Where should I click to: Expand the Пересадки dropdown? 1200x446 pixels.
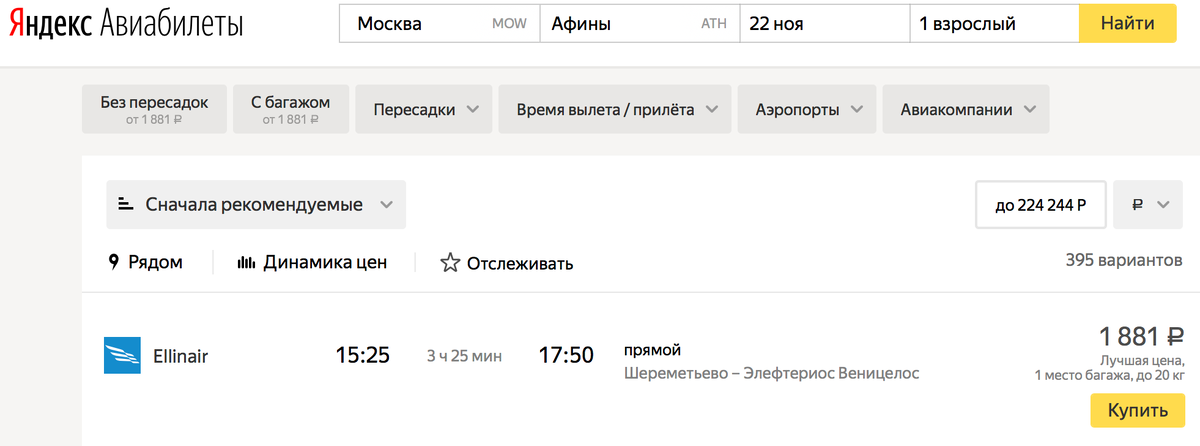[425, 109]
